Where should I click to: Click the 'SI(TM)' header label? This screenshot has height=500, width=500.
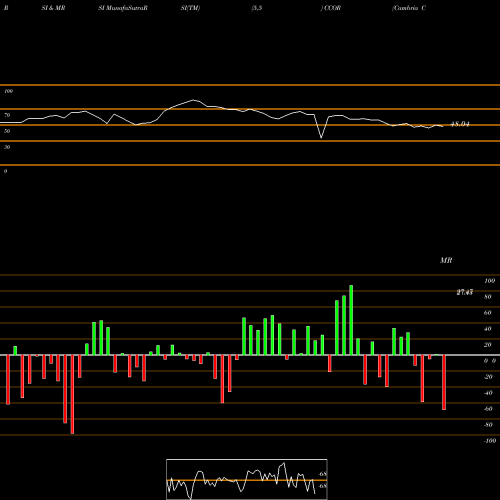[190, 8]
